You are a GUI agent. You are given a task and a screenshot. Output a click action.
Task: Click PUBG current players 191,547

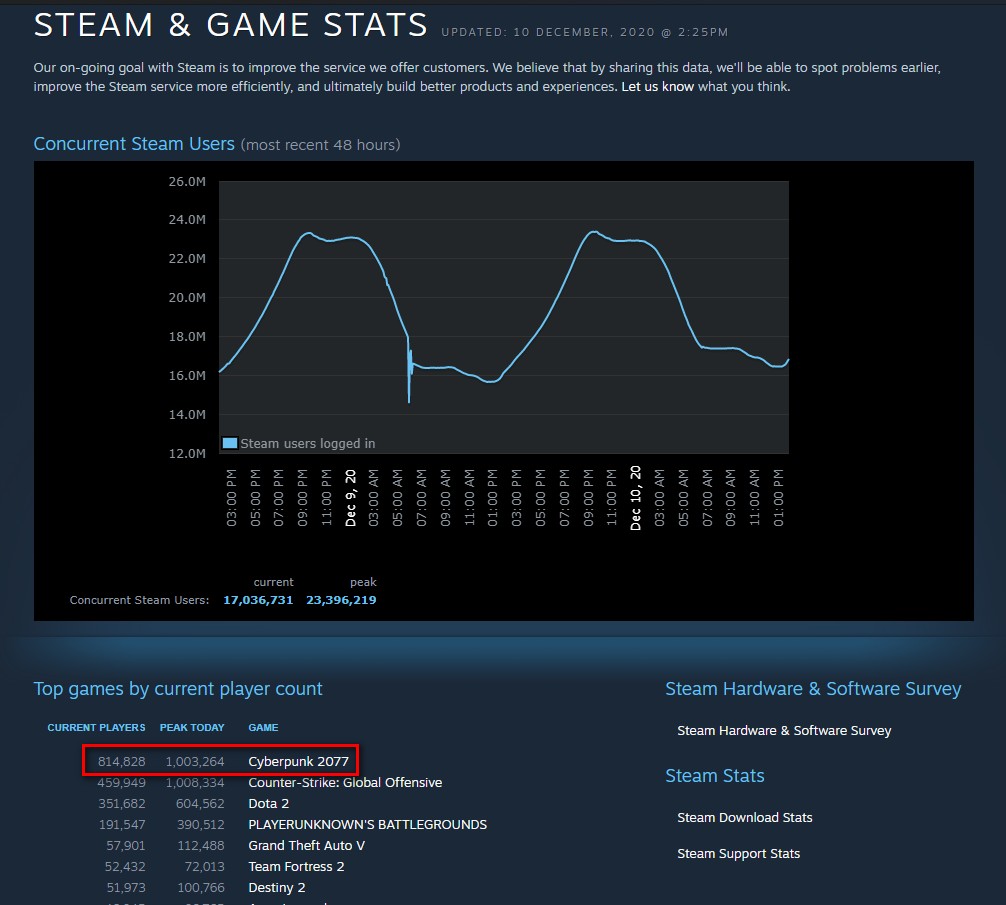122,825
